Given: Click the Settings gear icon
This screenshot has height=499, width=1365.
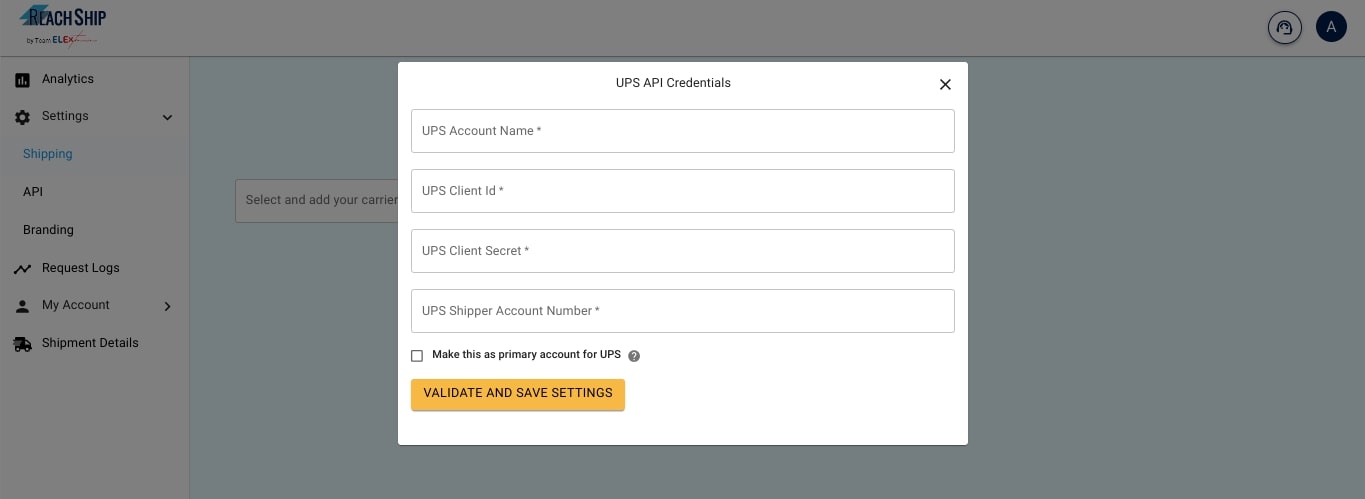Looking at the screenshot, I should click(22, 117).
